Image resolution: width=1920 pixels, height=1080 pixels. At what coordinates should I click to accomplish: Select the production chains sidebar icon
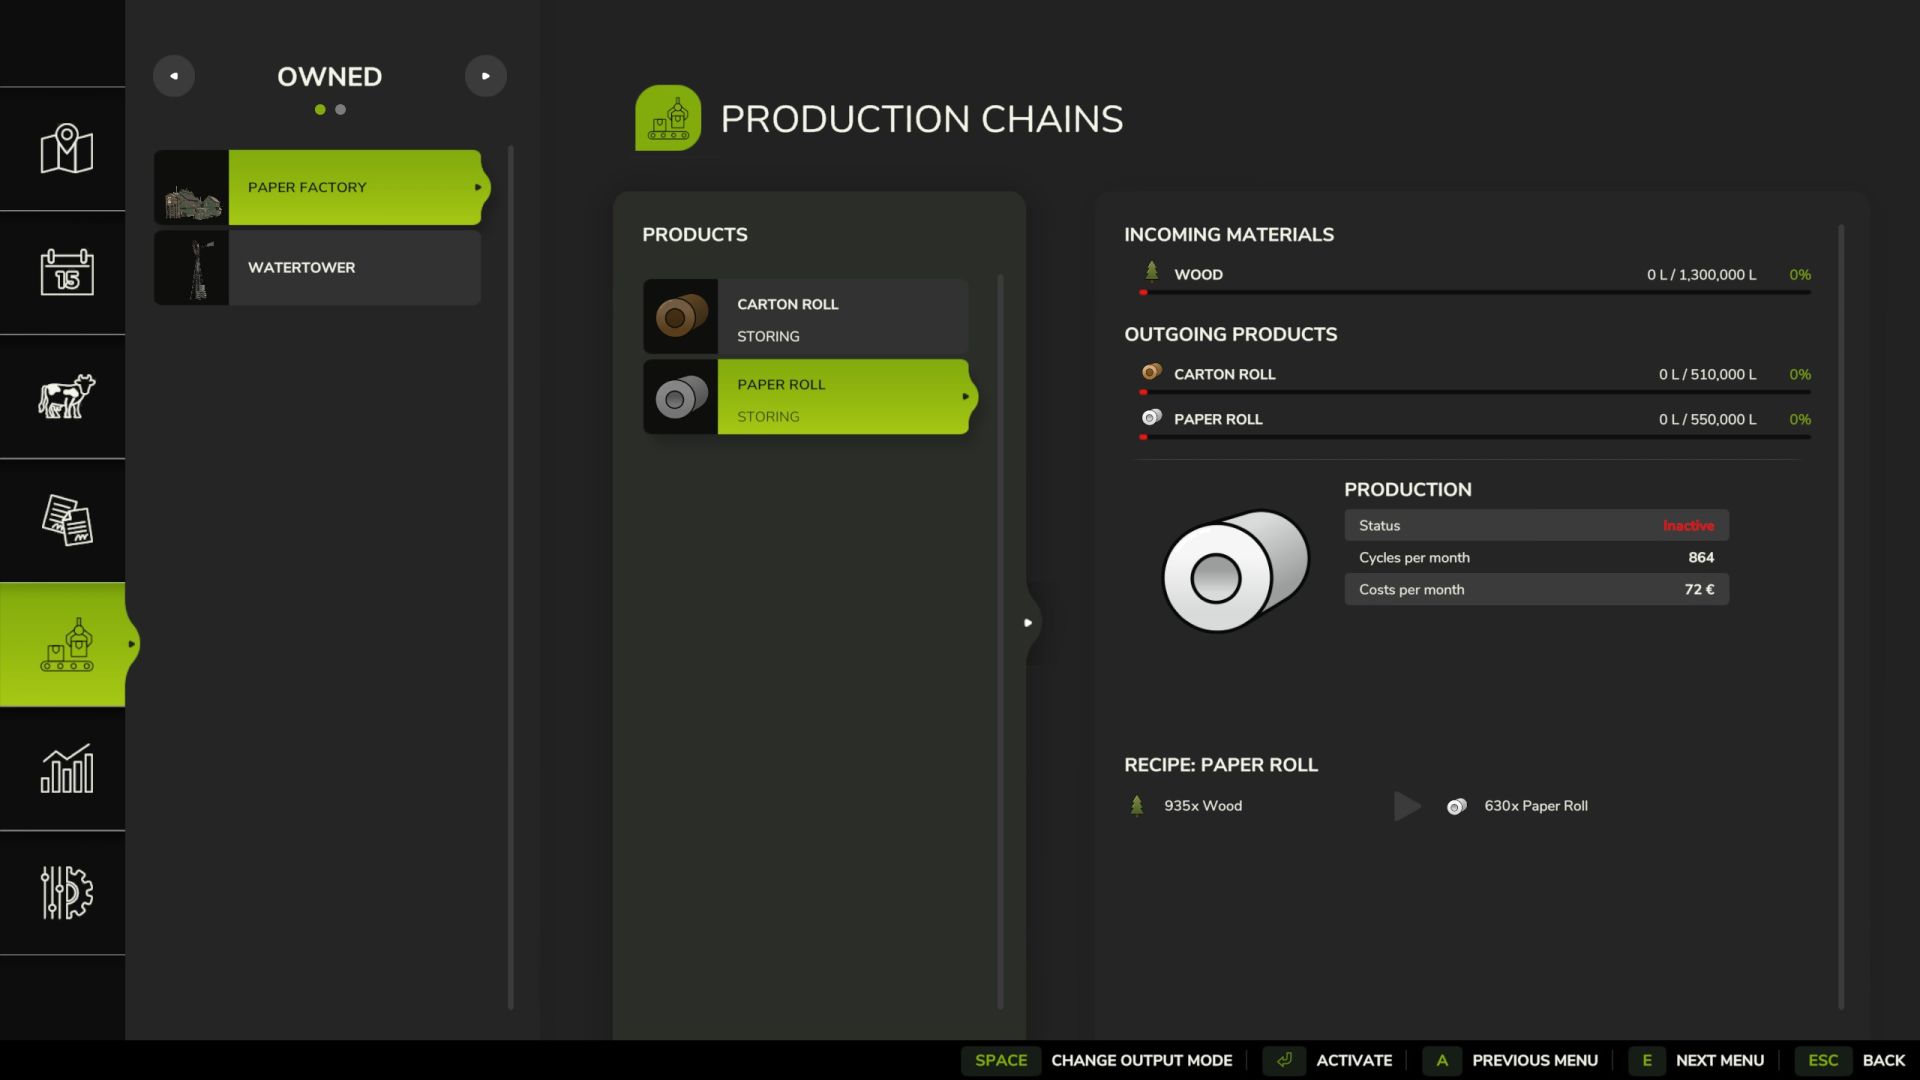click(66, 644)
